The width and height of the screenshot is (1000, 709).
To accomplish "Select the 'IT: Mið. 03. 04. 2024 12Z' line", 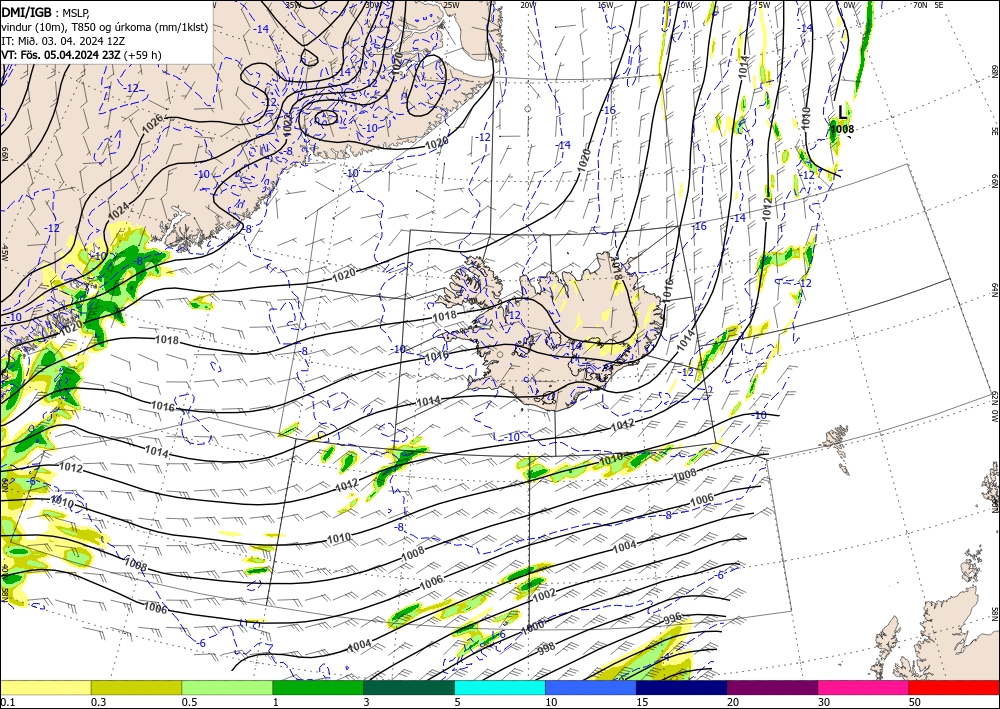I will pos(63,41).
